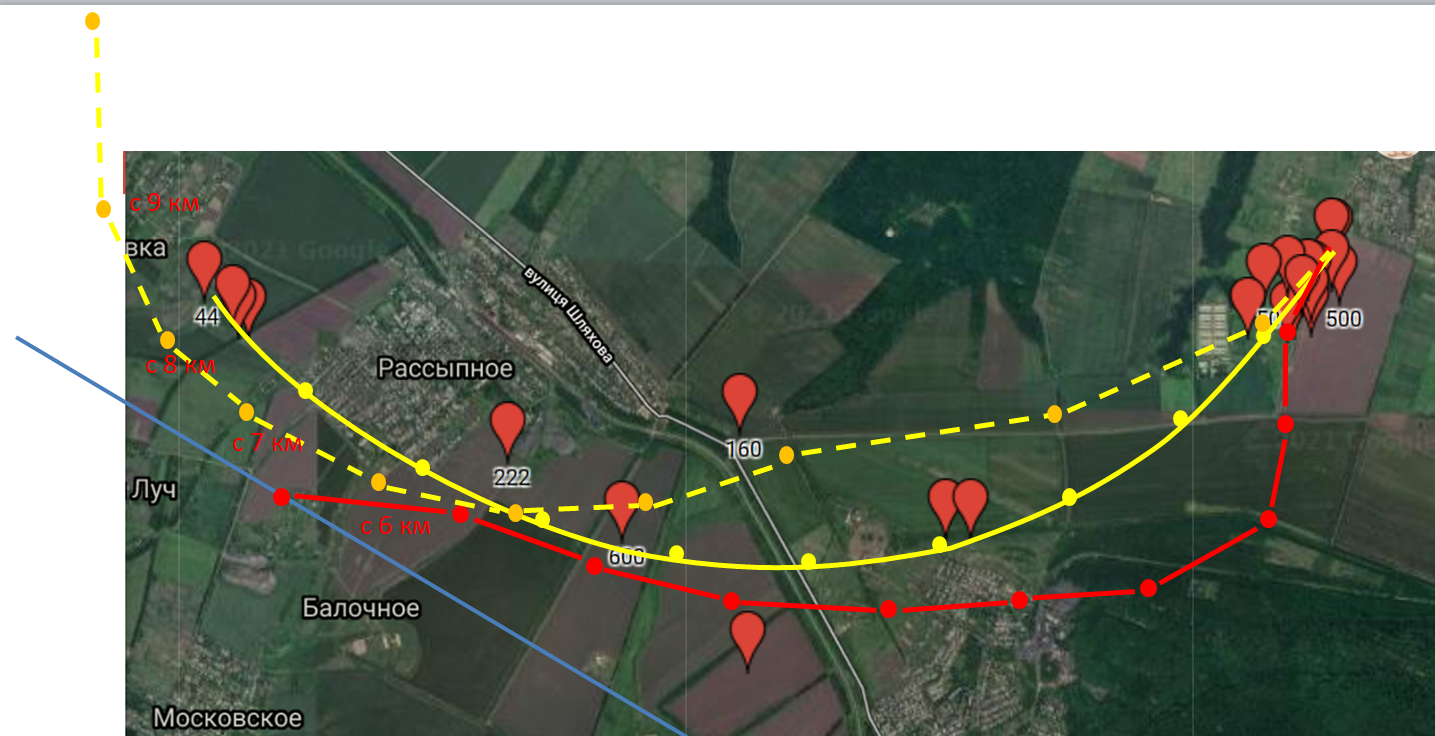Click the Луч place label
1435x736 pixels.
(x=152, y=490)
